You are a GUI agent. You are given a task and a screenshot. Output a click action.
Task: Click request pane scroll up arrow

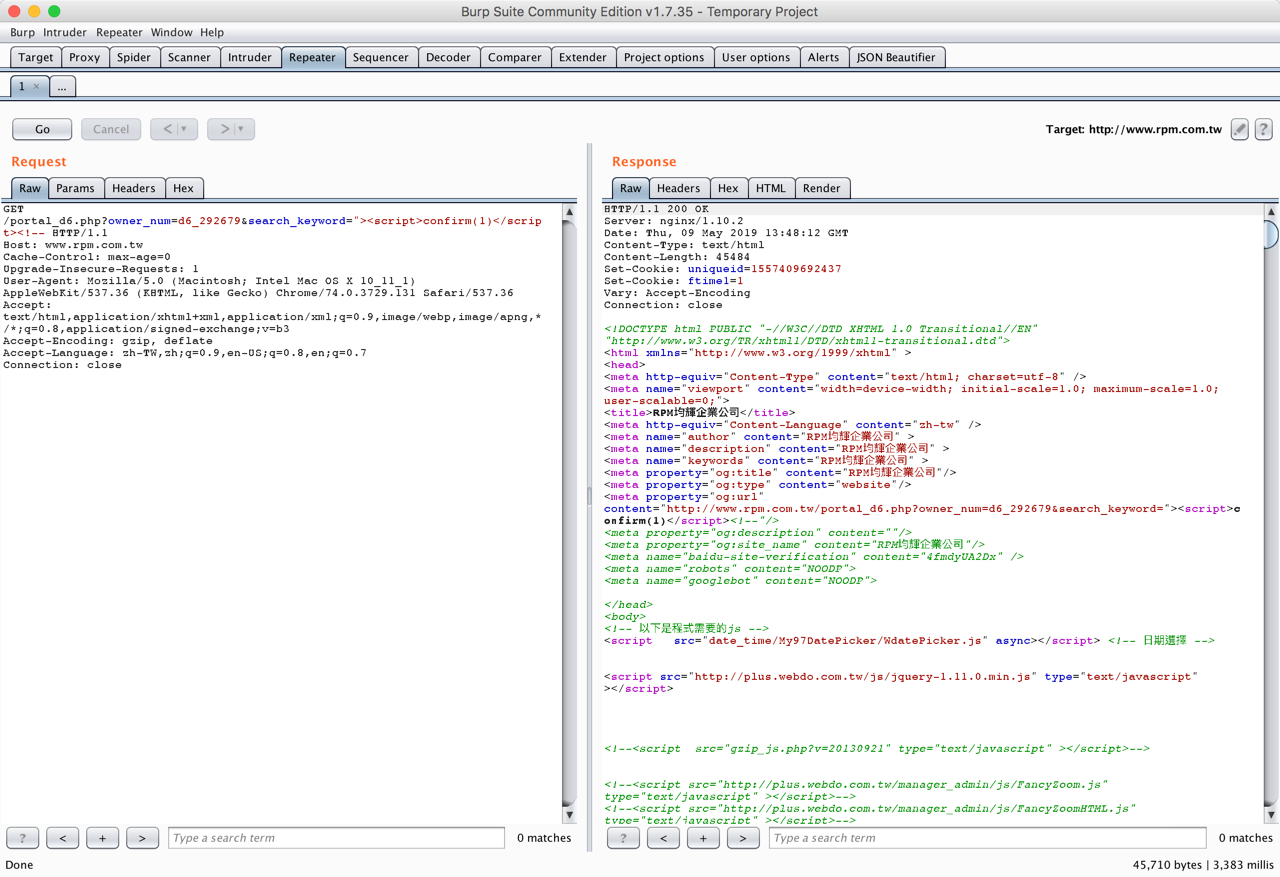570,212
